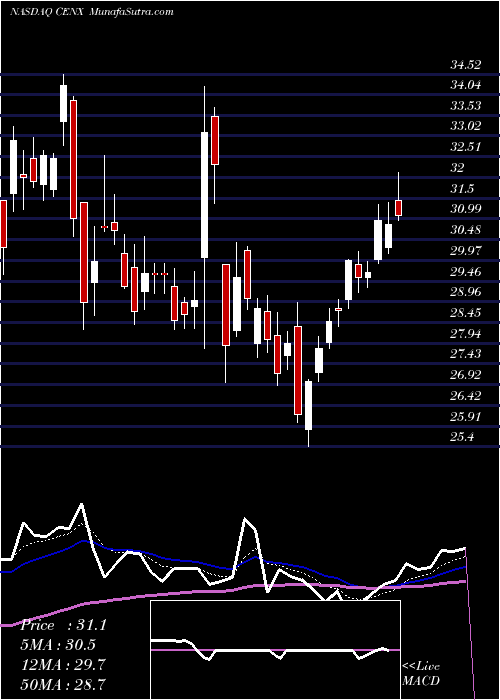Screen dimensions: 500x700
Task: Click the 33.53 price level label
Action: tap(466, 106)
